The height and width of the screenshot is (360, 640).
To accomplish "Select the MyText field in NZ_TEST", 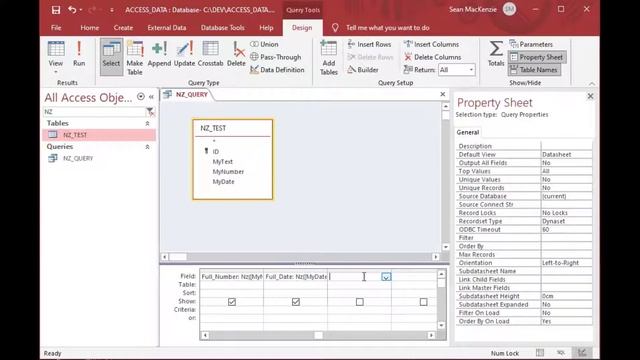I will 222,162.
